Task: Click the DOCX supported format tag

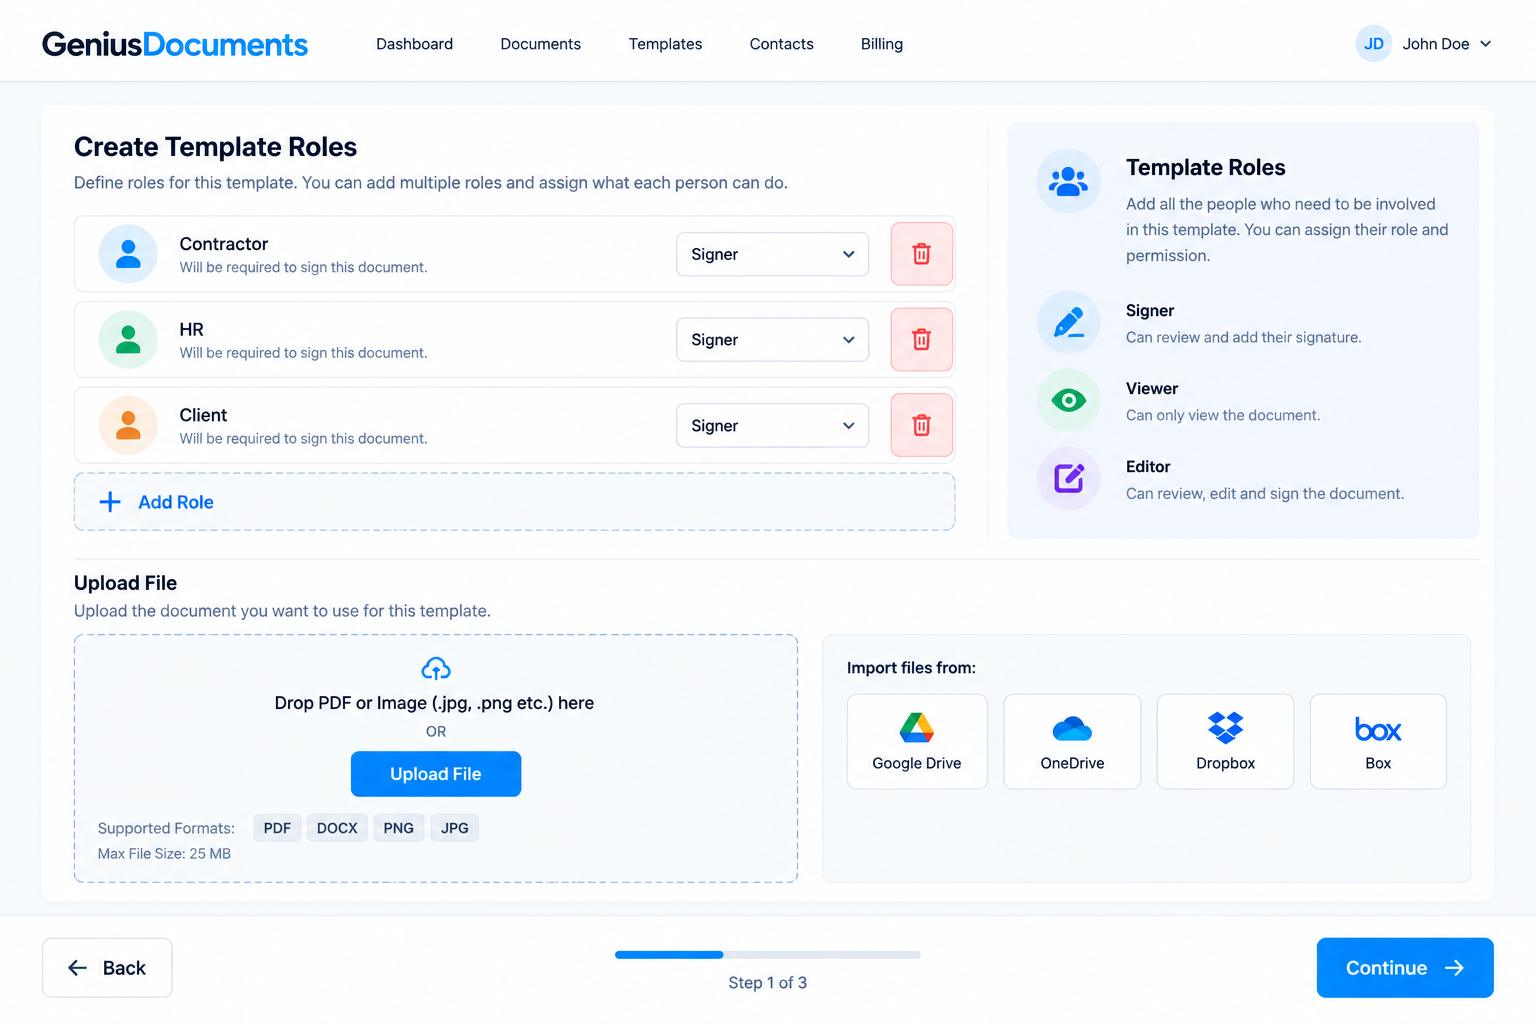Action: click(337, 828)
